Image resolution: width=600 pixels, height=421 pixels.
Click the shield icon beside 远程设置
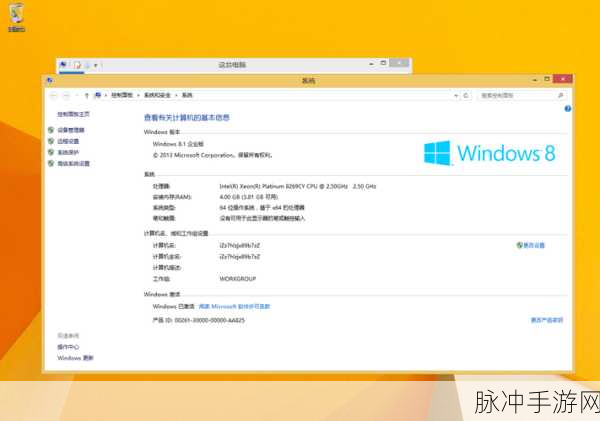tap(51, 141)
